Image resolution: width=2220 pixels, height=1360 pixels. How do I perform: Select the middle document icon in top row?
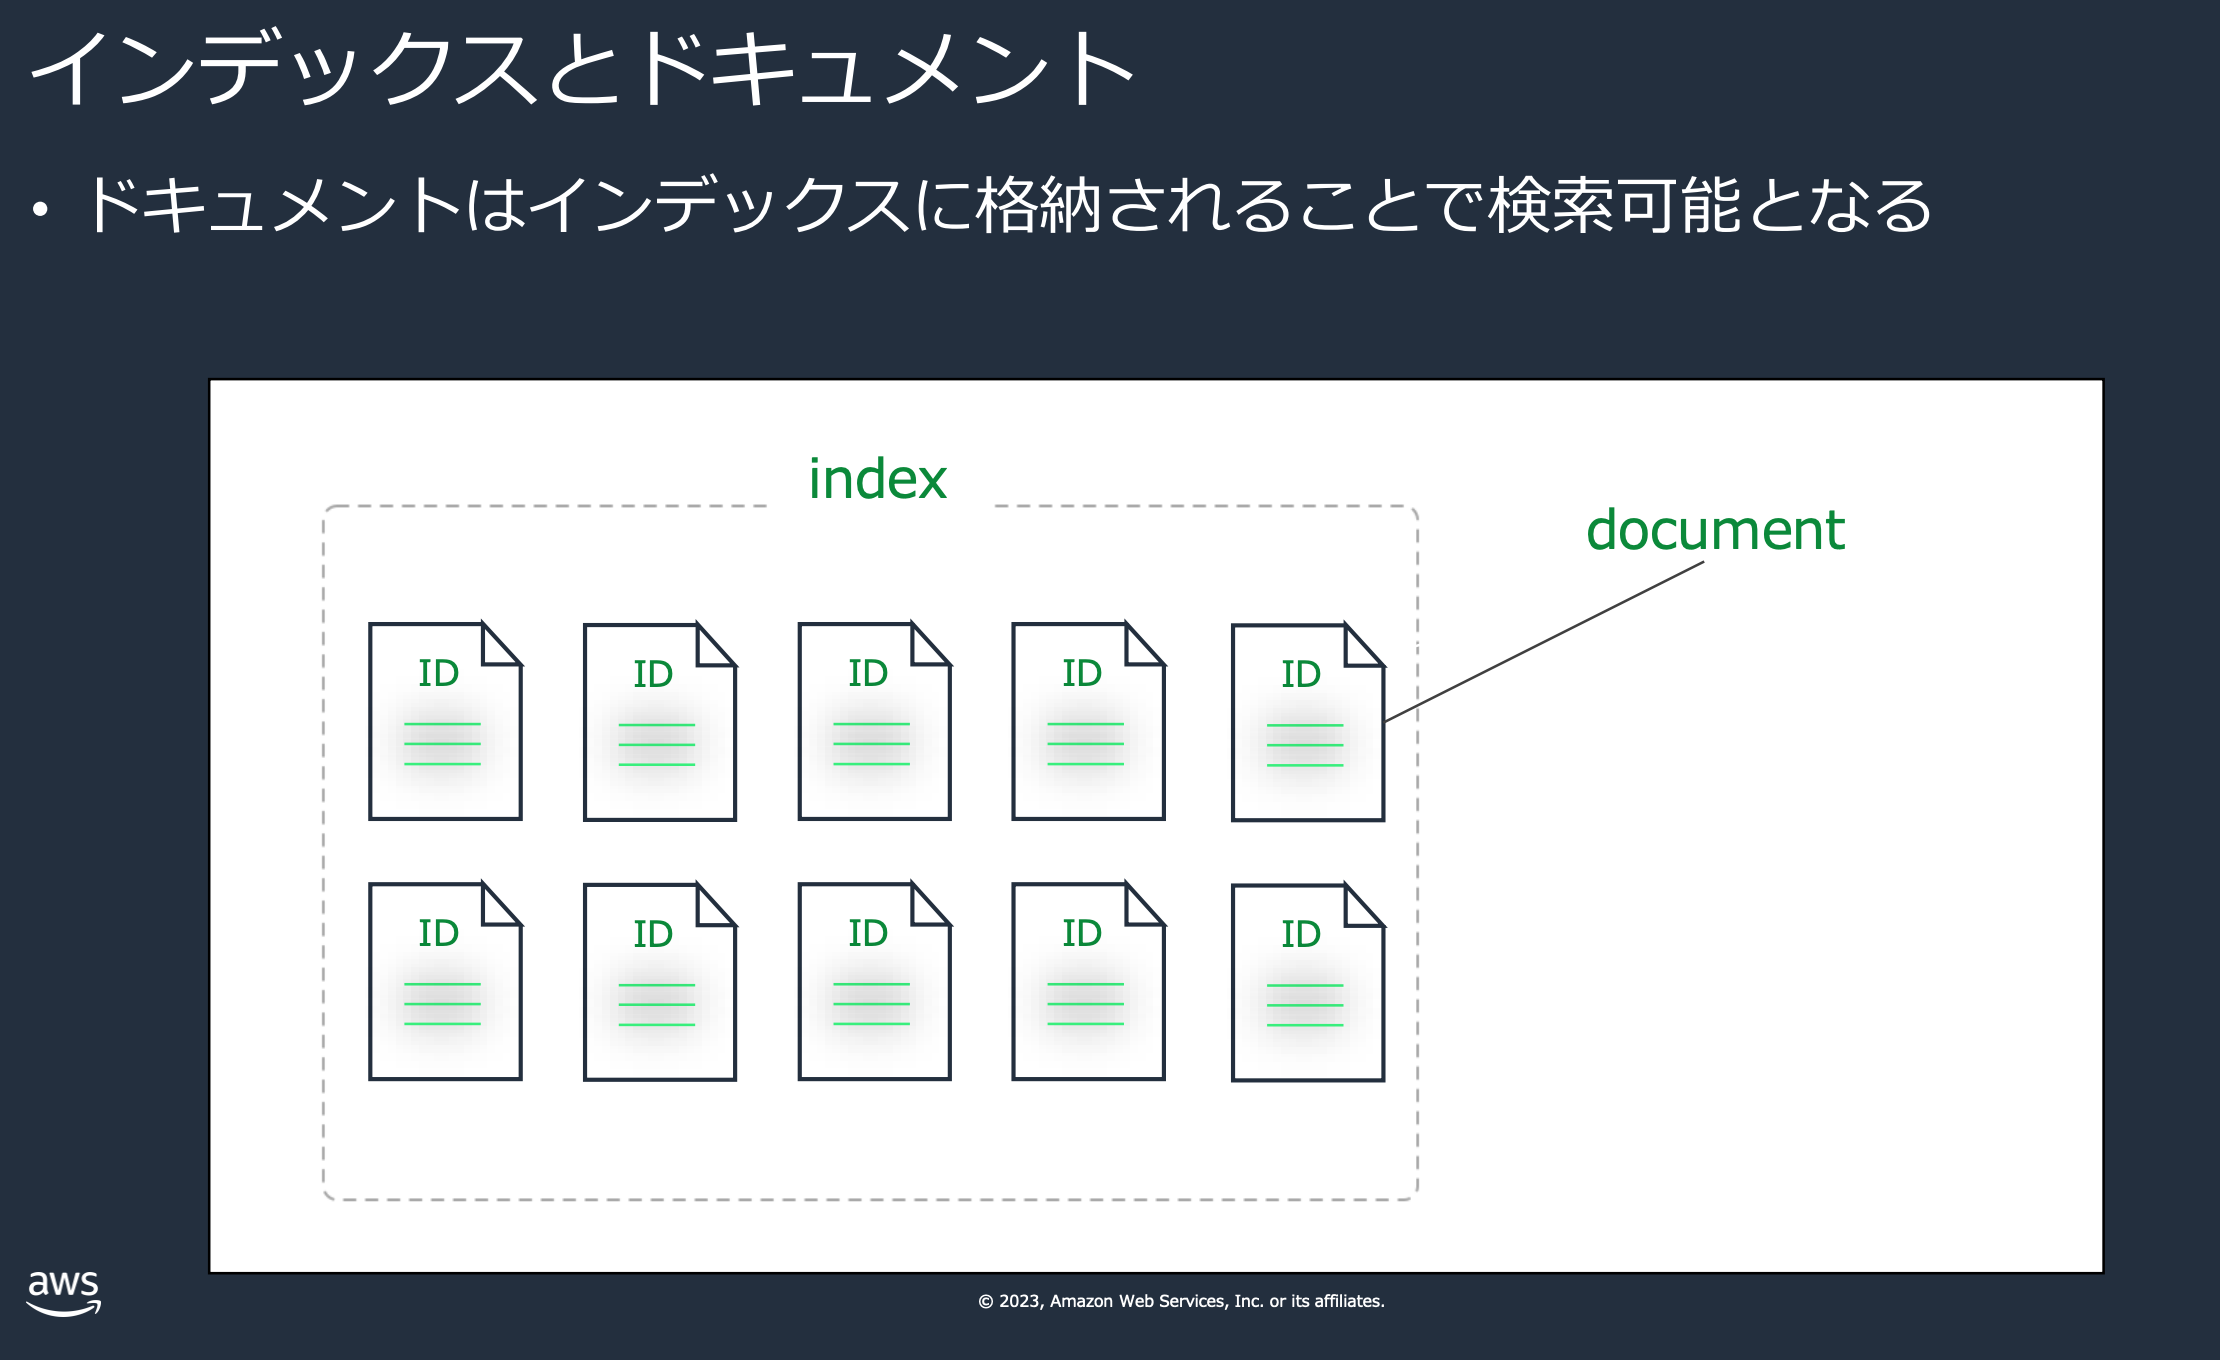tap(875, 720)
